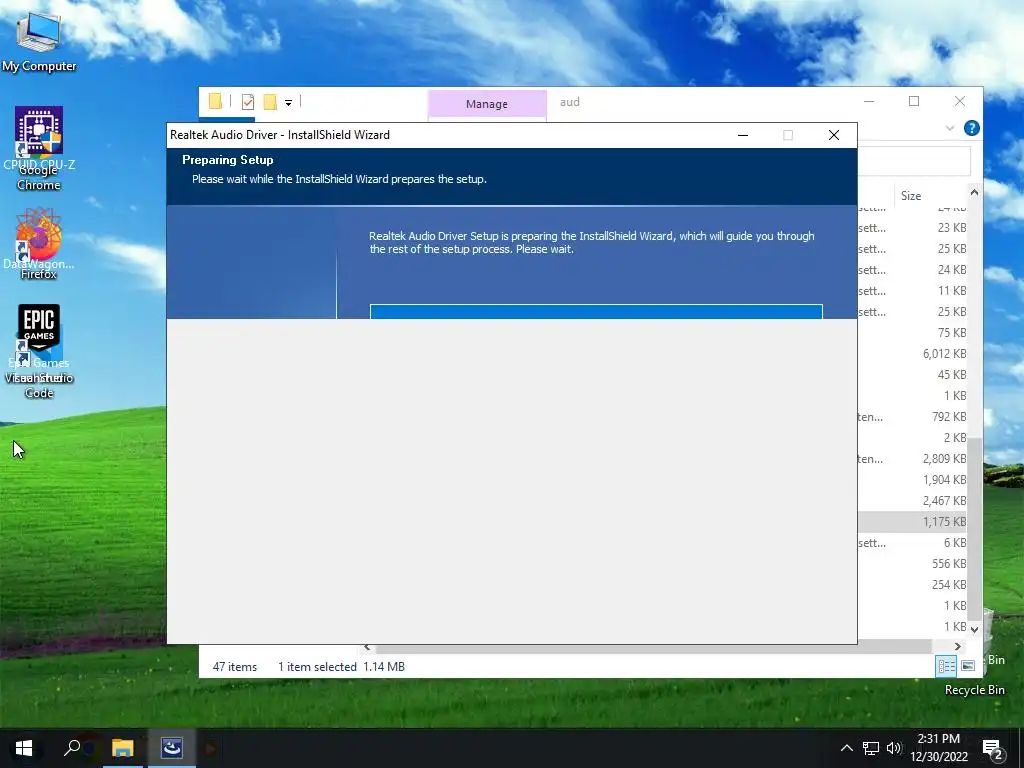1024x768 pixels.
Task: Open the Manage tab in File Explorer
Action: tap(487, 104)
